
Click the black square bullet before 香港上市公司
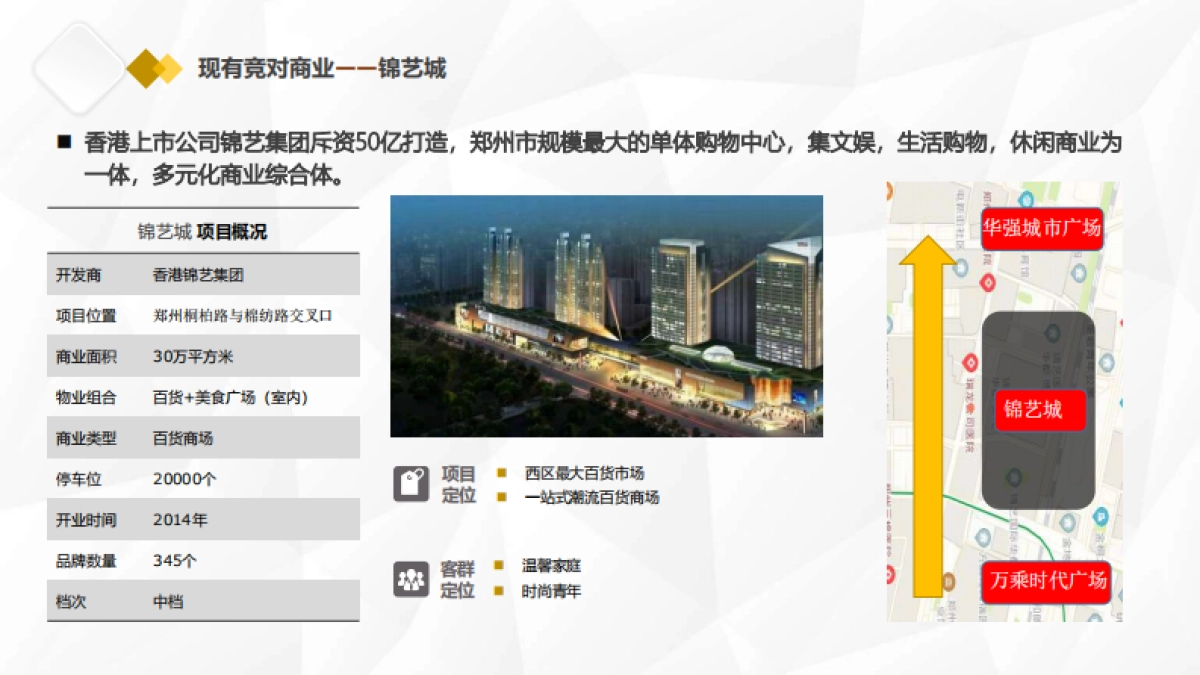[64, 140]
